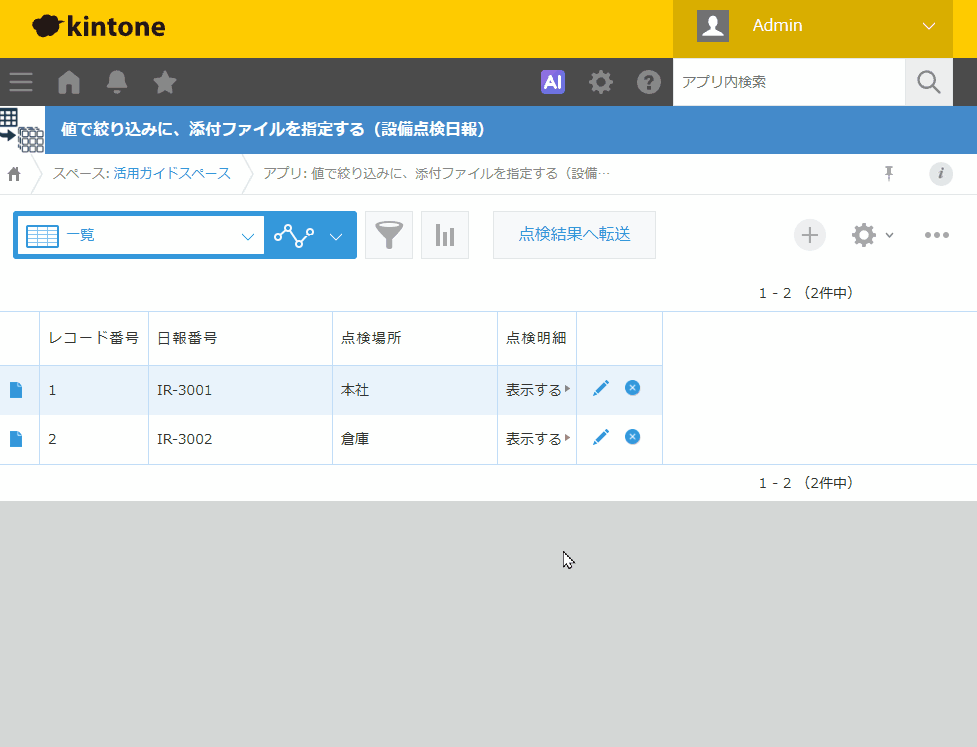
Task: Open the help question mark
Action: (649, 82)
